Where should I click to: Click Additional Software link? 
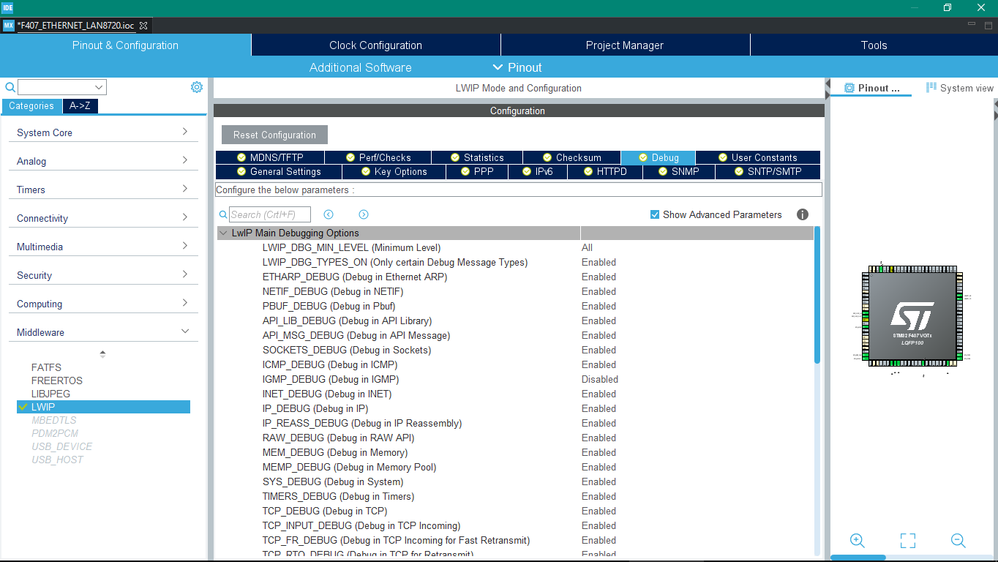tap(360, 67)
